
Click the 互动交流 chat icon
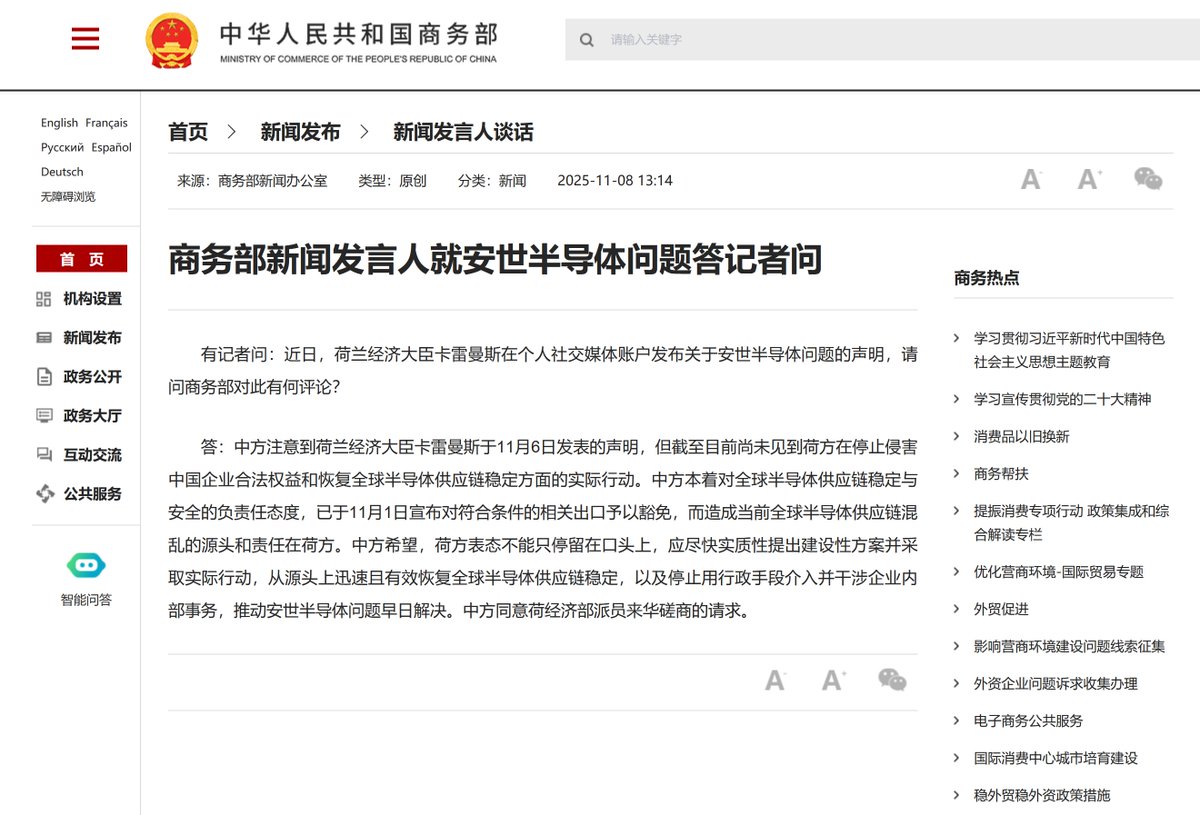click(x=44, y=455)
